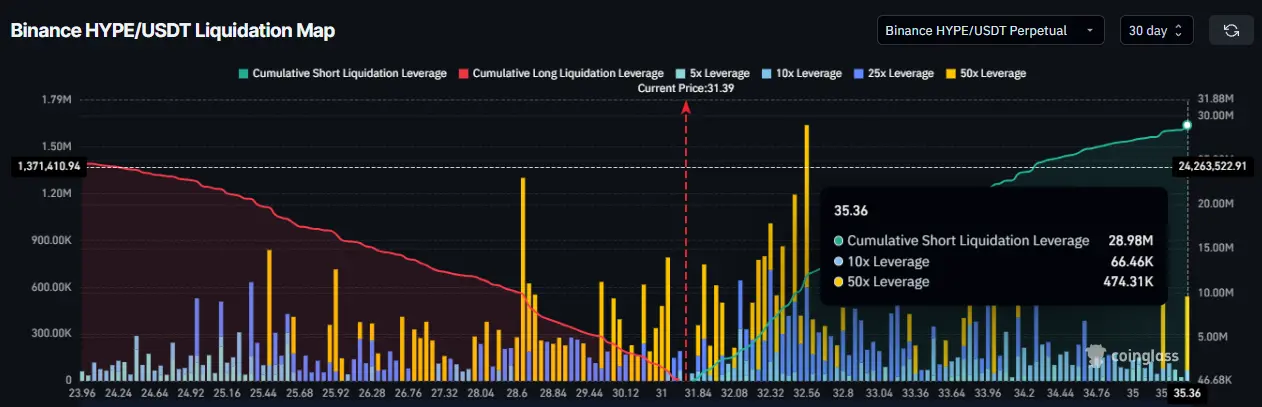
Task: Click the 23.96 x-axis label
Action: [x=82, y=393]
